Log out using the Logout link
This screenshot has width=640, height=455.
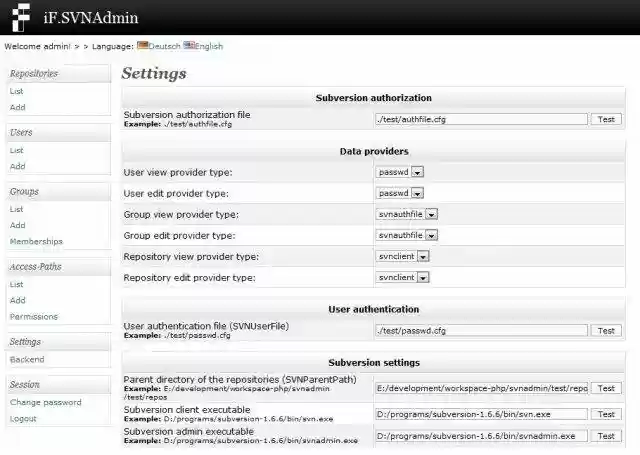[x=23, y=418]
